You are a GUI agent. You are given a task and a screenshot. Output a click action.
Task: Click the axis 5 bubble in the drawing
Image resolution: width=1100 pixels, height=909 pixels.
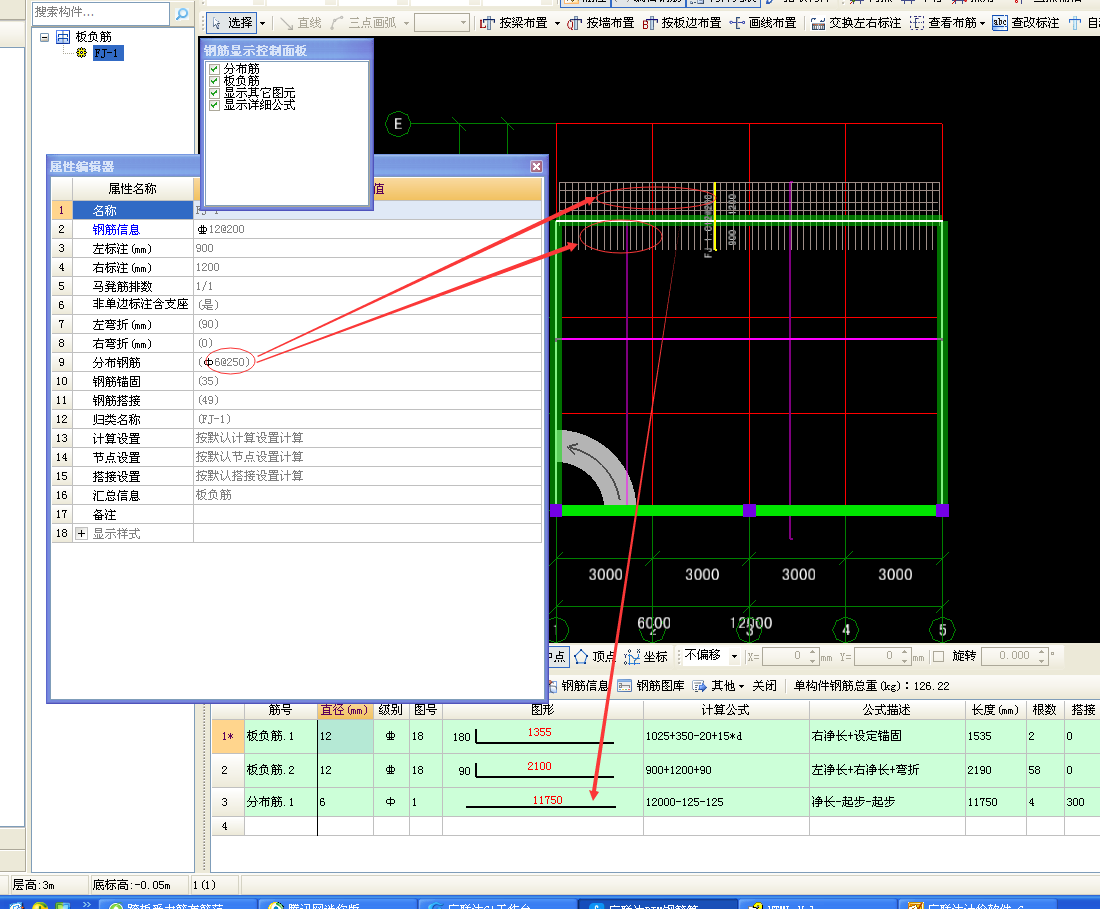pyautogui.click(x=942, y=629)
